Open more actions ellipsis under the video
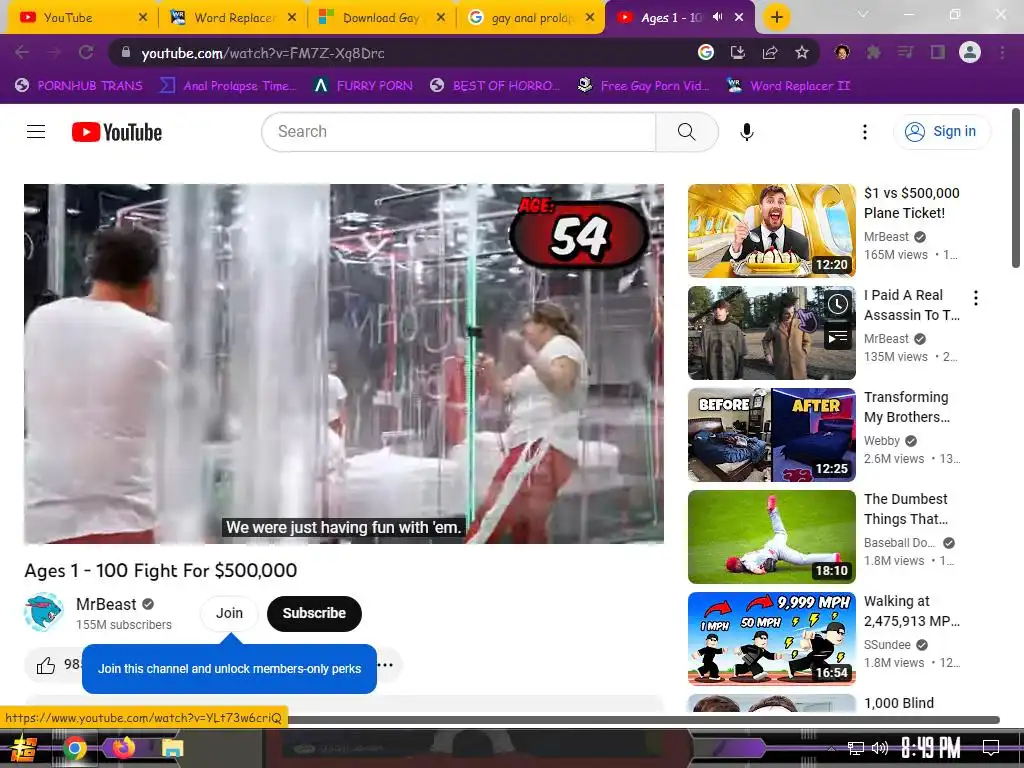Viewport: 1024px width, 768px height. coord(386,665)
